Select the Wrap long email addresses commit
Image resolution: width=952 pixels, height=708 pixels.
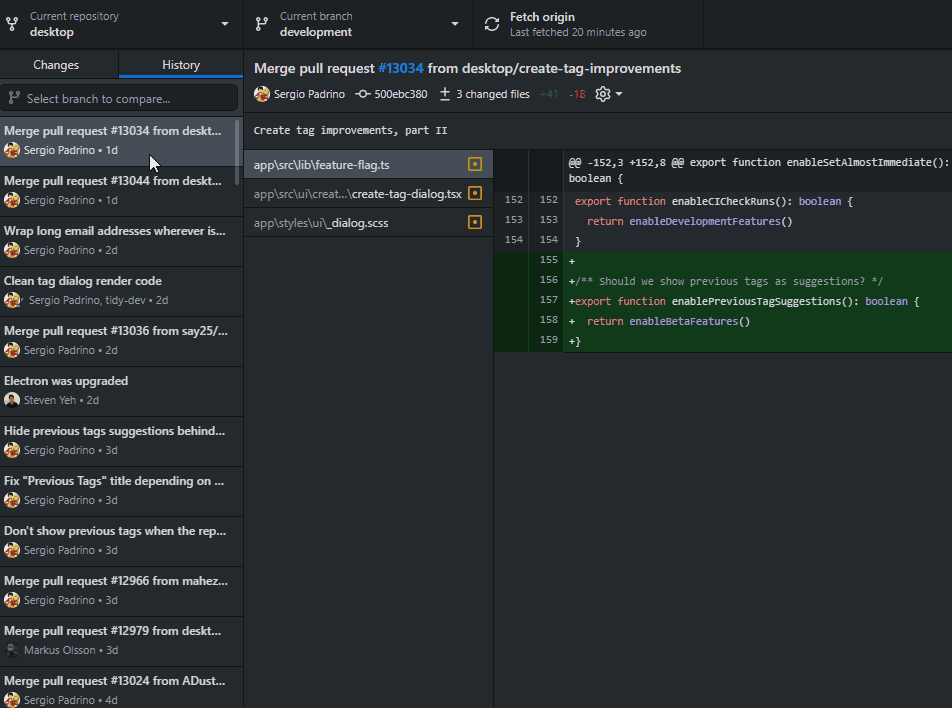click(121, 241)
